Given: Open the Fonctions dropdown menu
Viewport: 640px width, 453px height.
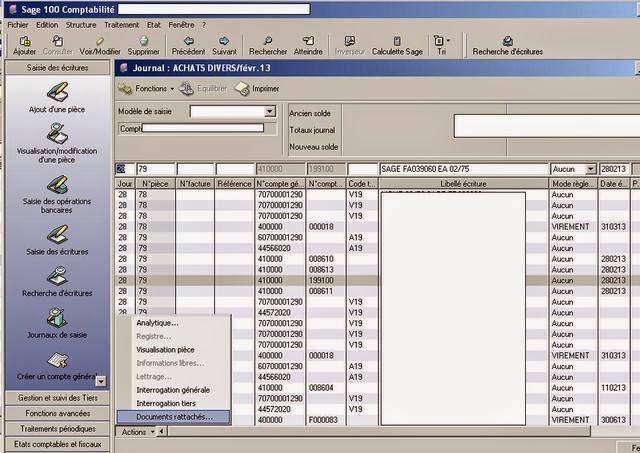Looking at the screenshot, I should click(x=146, y=89).
